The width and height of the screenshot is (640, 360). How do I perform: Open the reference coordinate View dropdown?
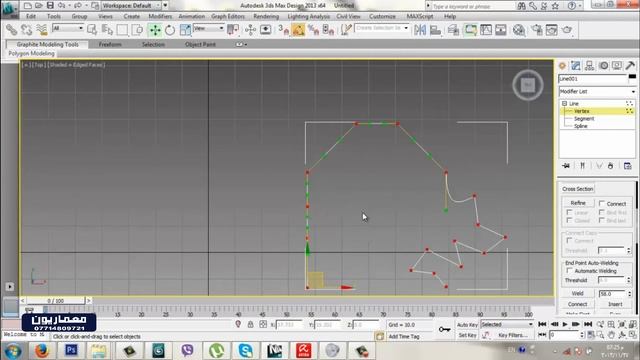(209, 28)
